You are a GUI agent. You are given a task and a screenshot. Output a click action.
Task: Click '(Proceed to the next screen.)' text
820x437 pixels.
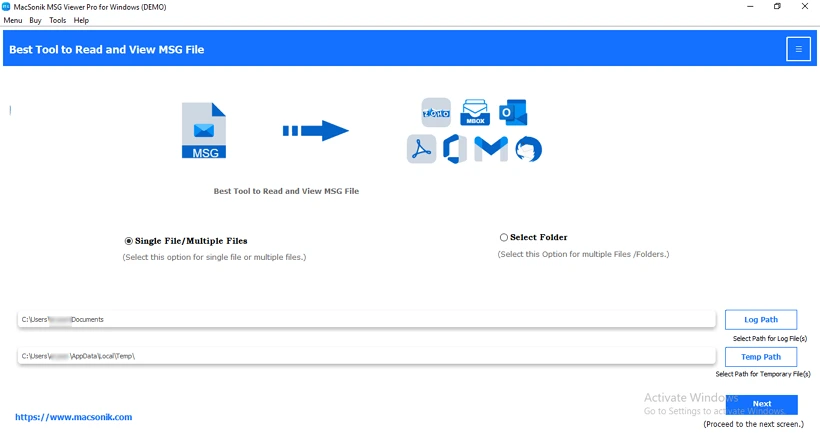point(754,424)
